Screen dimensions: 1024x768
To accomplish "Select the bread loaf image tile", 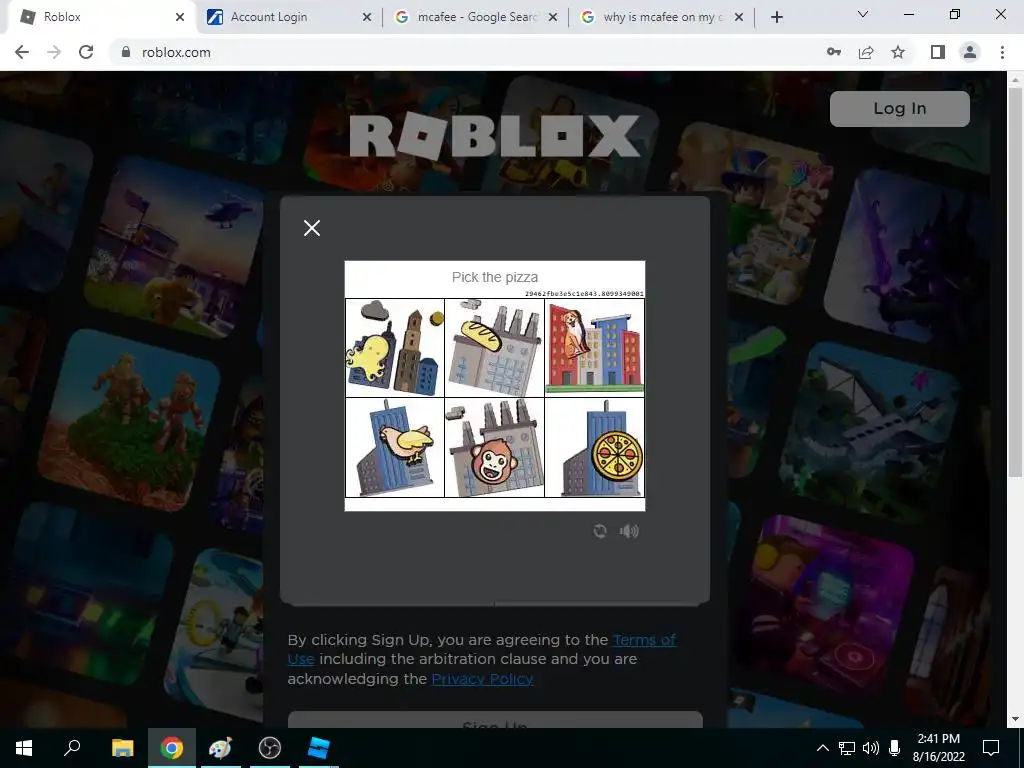I will click(x=494, y=347).
